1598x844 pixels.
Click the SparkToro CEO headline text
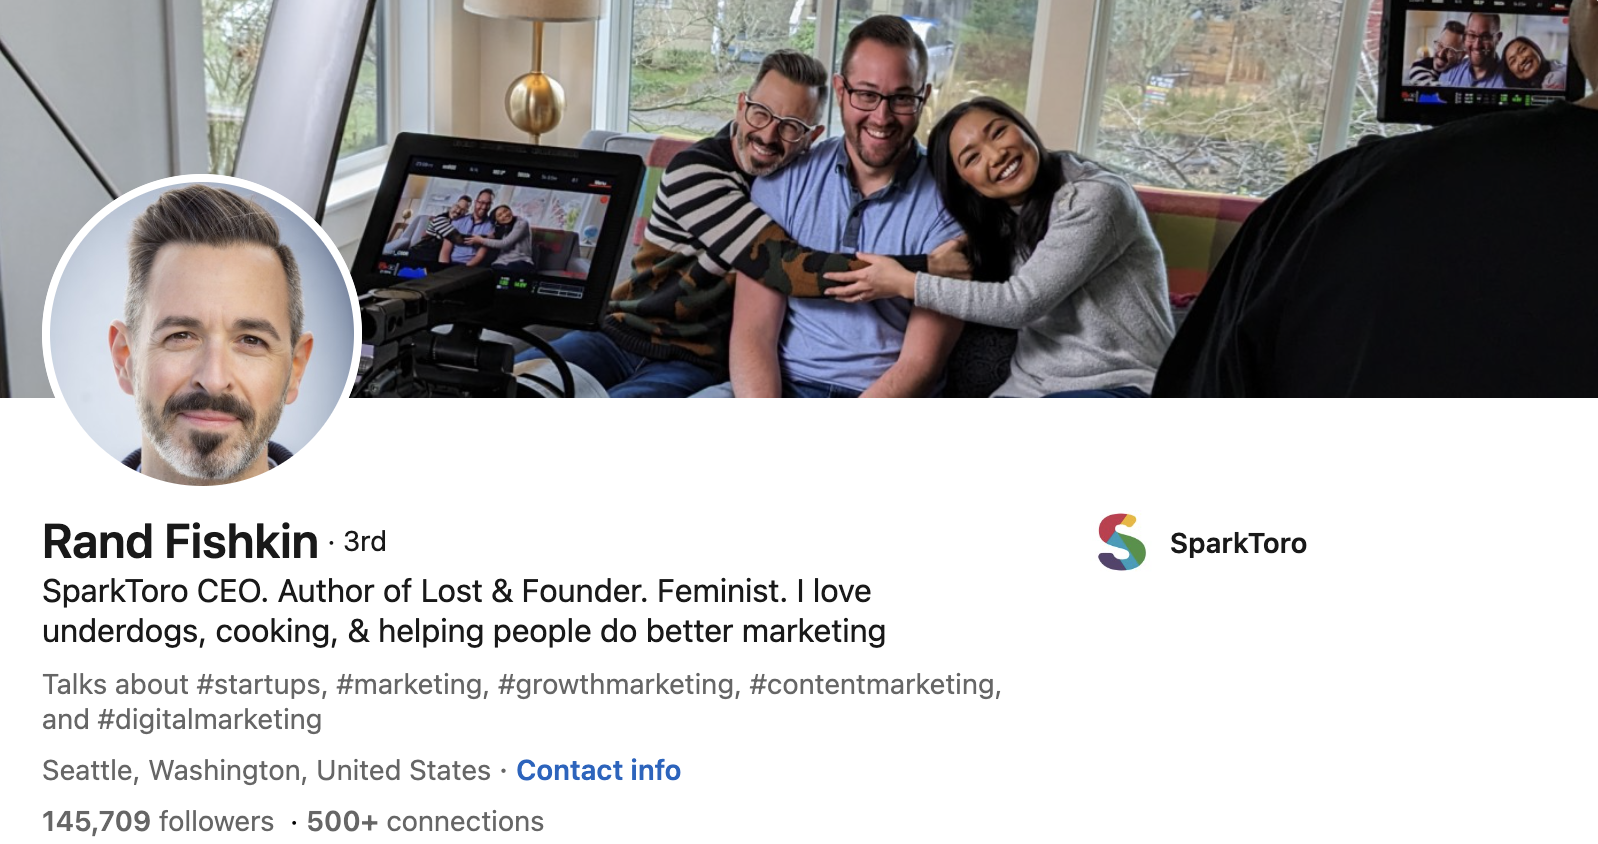[464, 611]
